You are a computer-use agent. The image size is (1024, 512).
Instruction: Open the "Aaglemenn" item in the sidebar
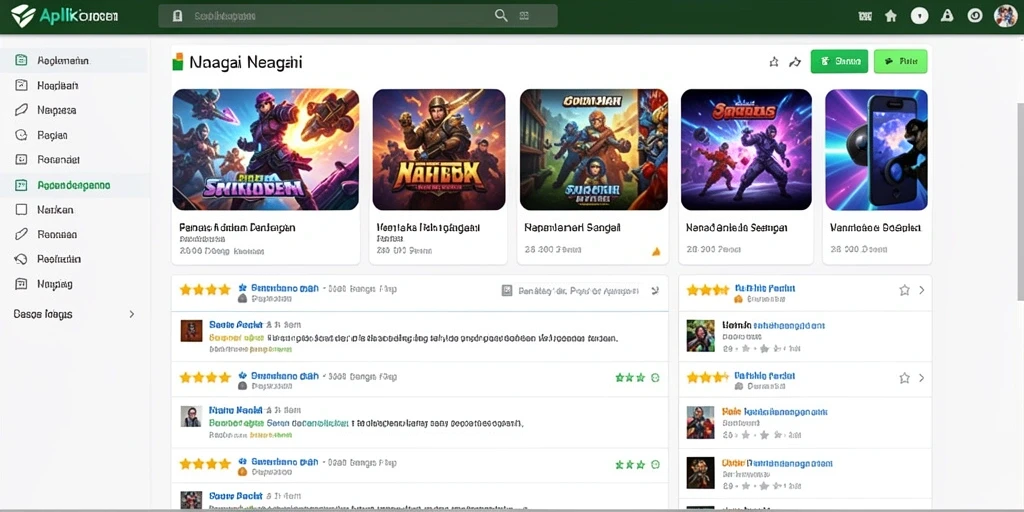tap(75, 60)
